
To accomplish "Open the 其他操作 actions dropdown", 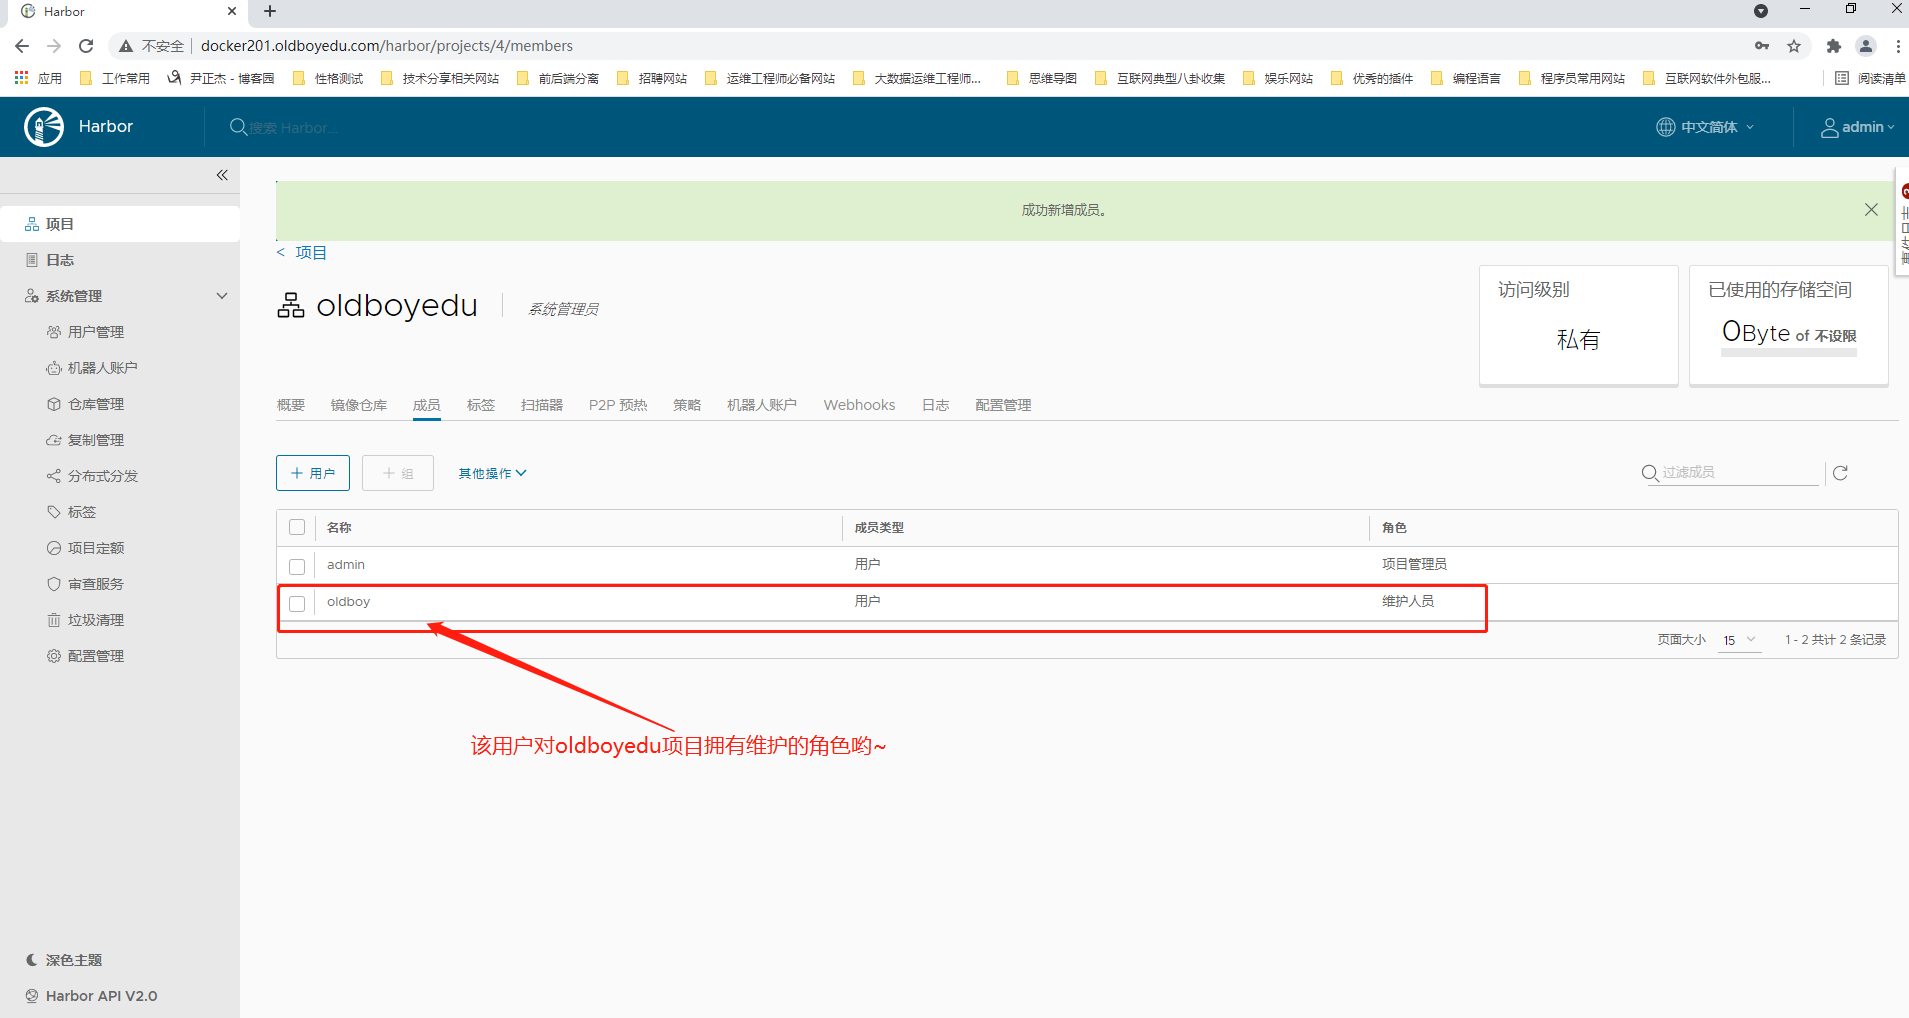I will pos(492,473).
